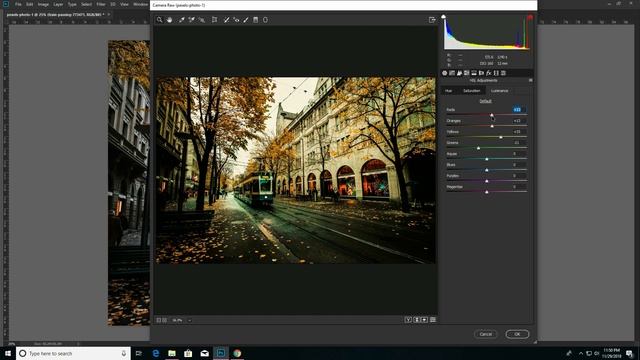This screenshot has width=640, height=360.
Task: Click the Aquas slider handle
Action: click(487, 159)
